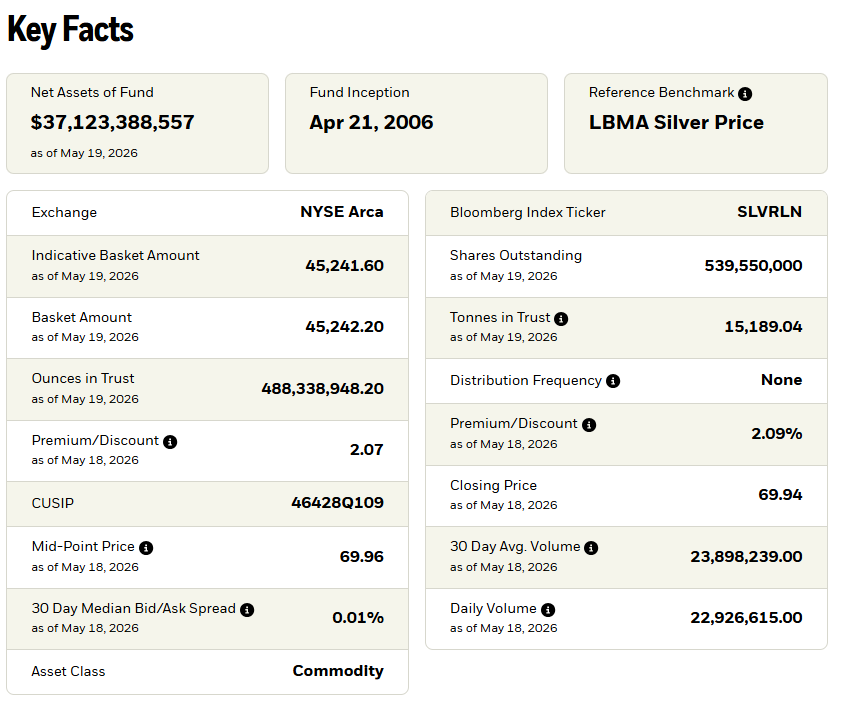Open the Mid-Point Price info icon
The image size is (850, 702).
[146, 548]
